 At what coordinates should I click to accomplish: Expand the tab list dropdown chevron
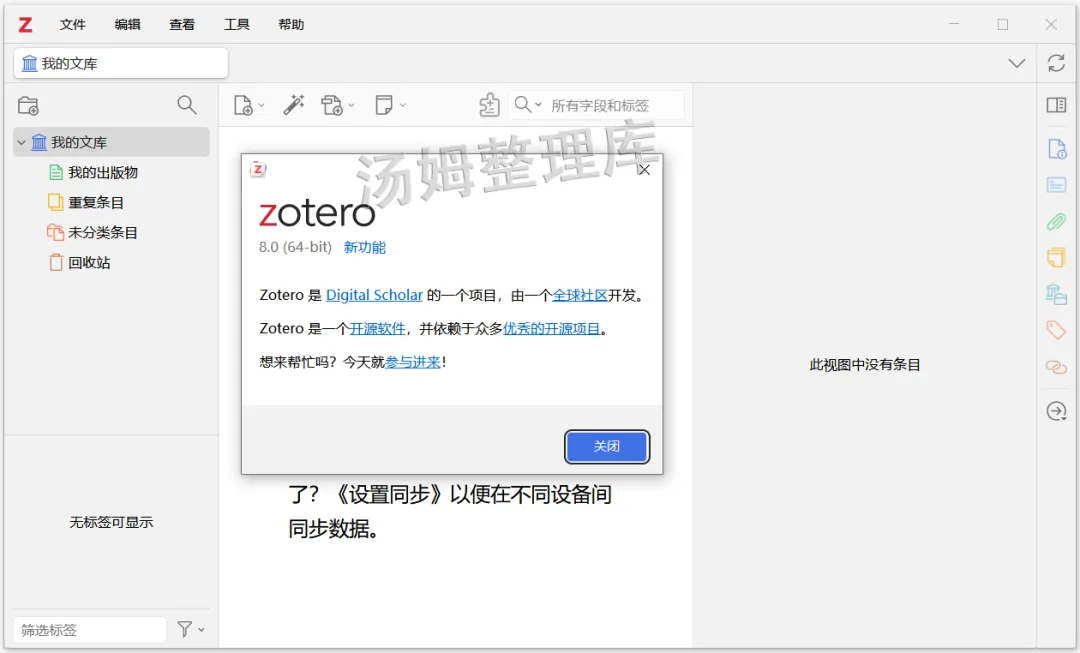(1017, 63)
